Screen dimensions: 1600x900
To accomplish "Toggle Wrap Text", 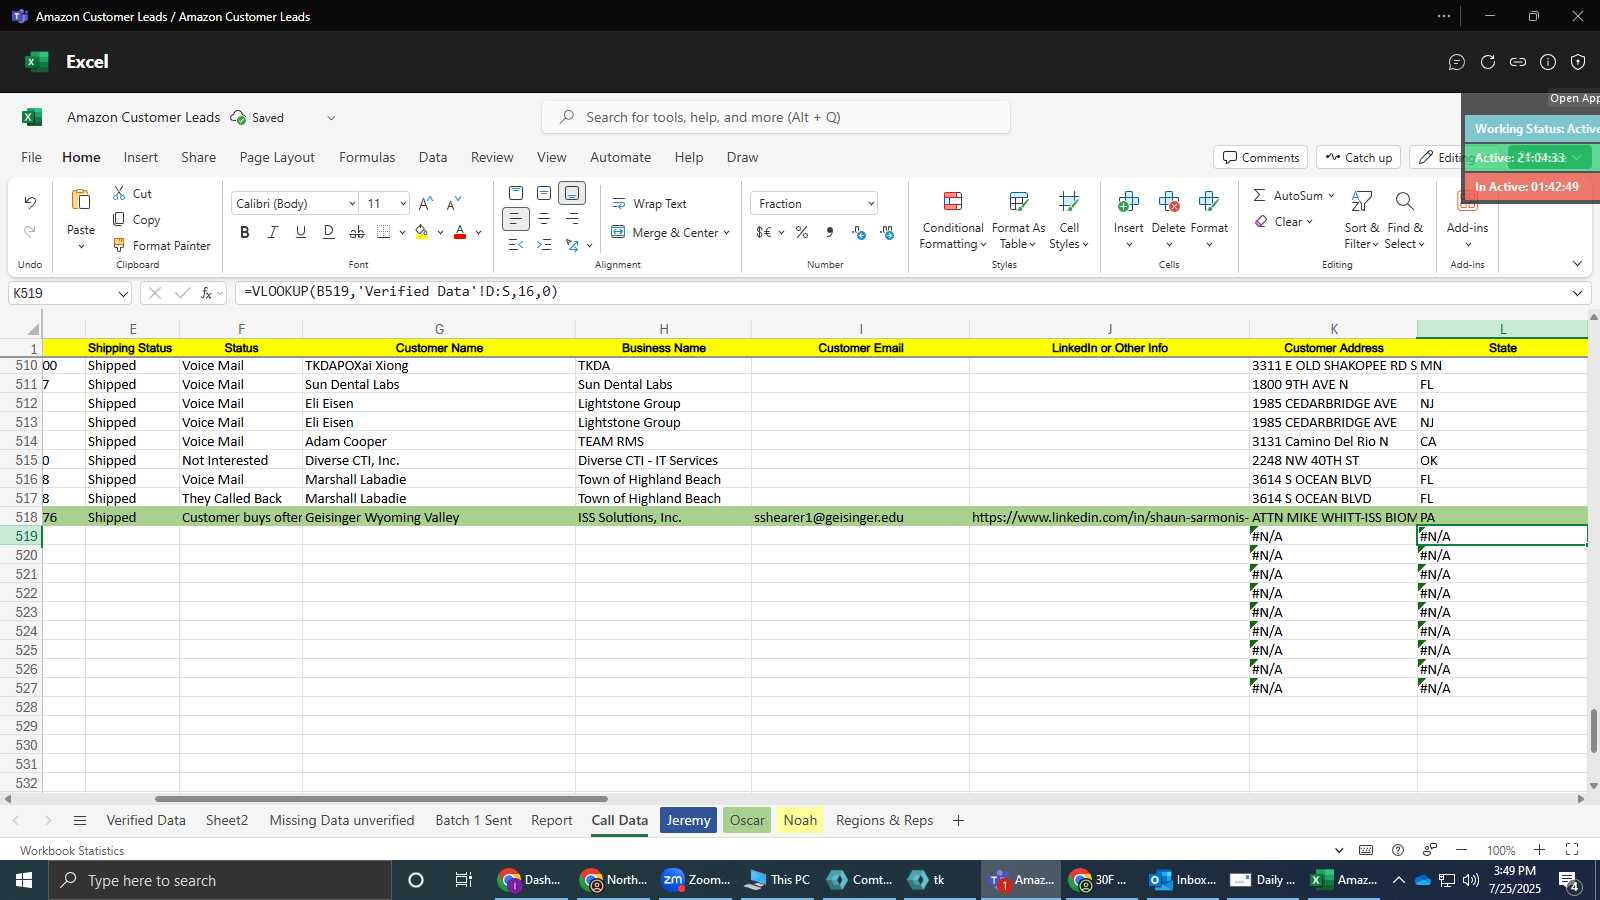I will coord(649,203).
